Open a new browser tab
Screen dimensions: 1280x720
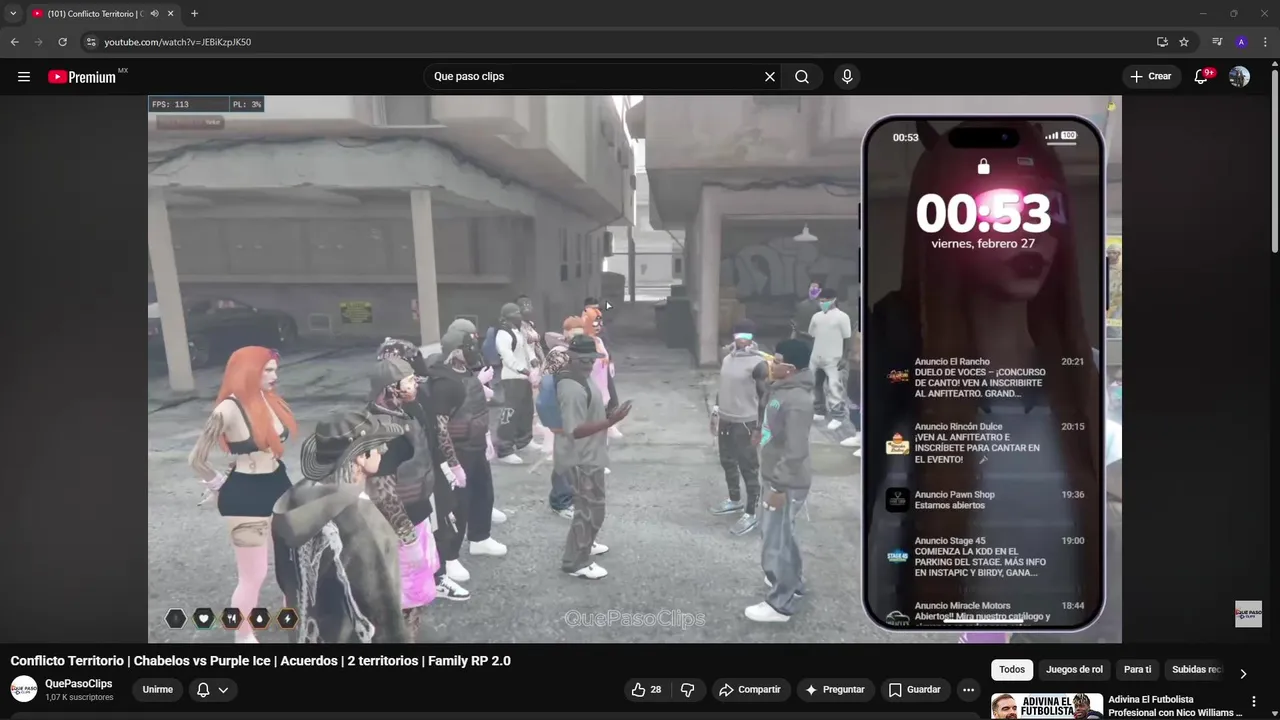click(194, 14)
